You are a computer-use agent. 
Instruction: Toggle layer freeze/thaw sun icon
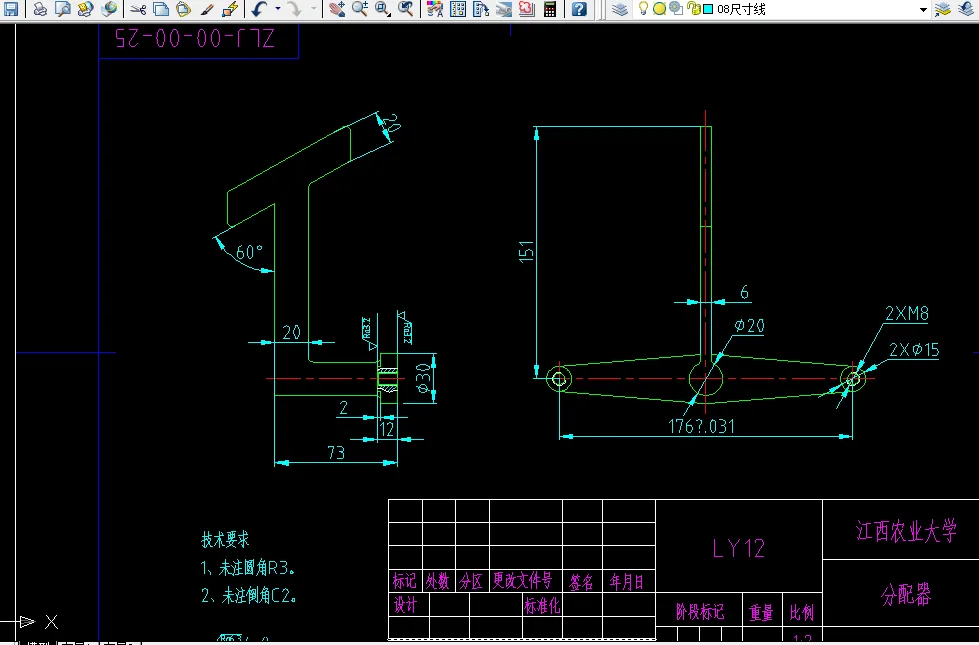tap(659, 9)
